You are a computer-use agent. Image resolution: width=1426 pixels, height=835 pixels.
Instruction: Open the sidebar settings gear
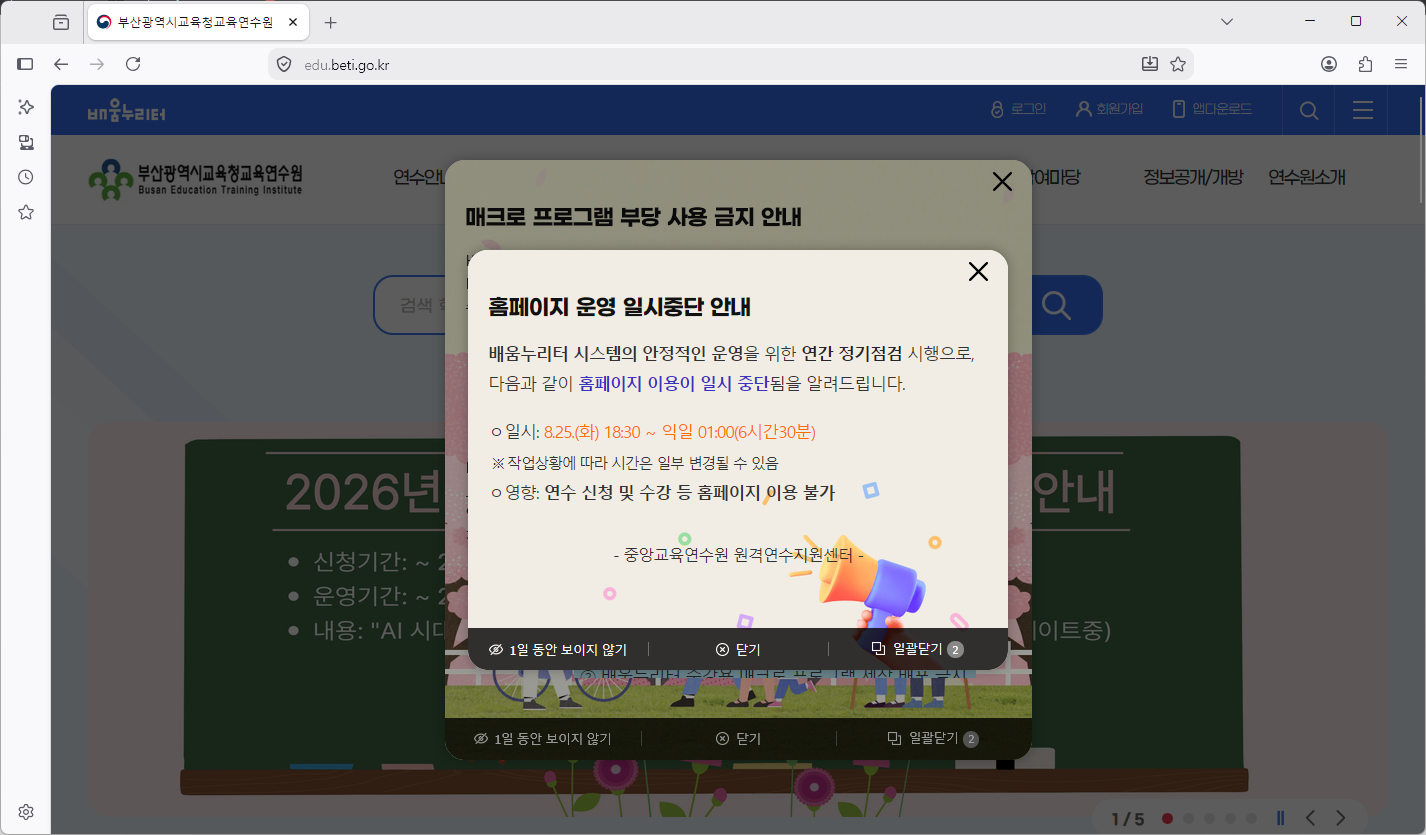pos(26,811)
